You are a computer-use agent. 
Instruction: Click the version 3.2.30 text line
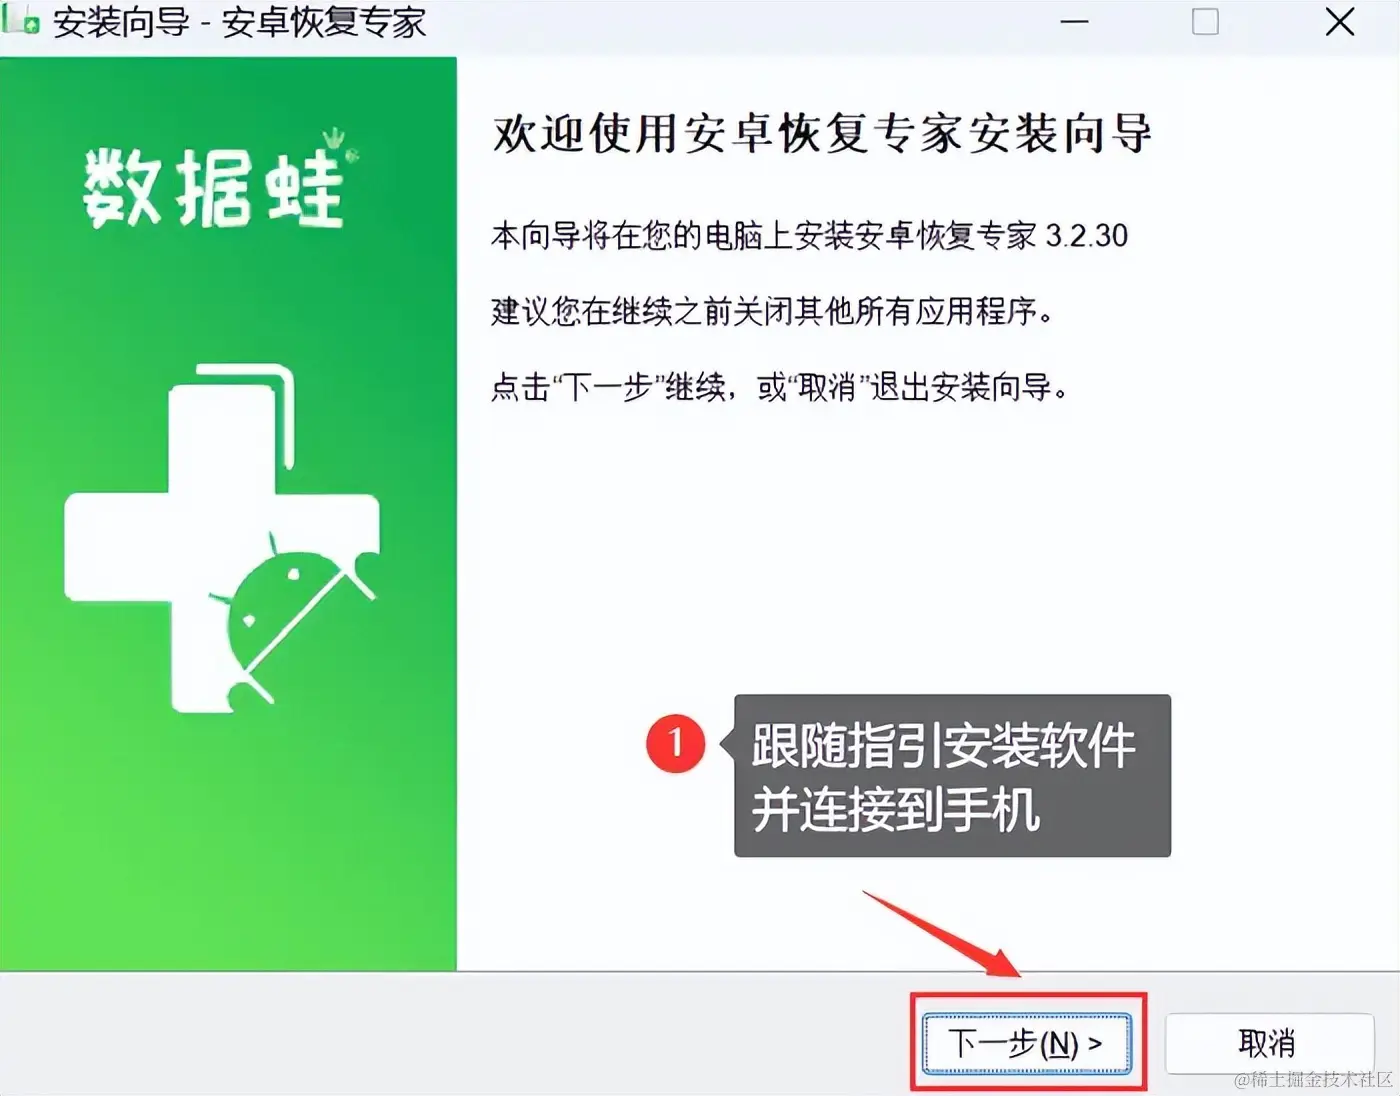coord(809,235)
